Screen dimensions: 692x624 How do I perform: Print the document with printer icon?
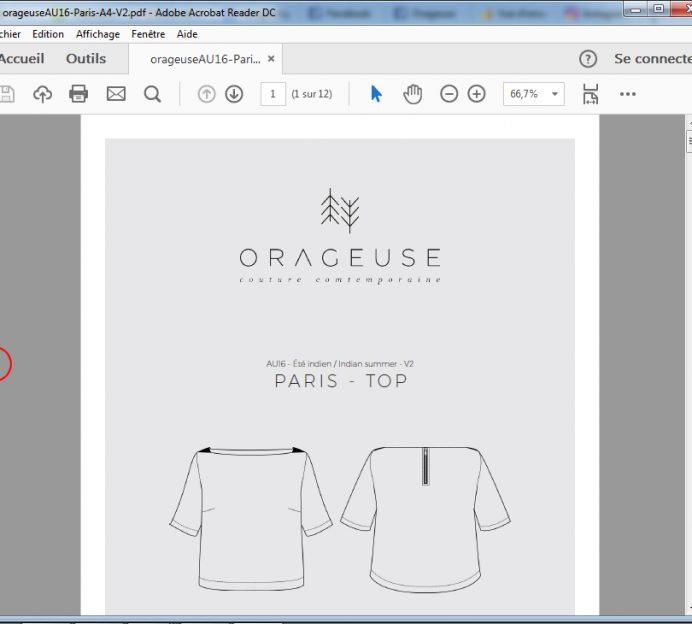pyautogui.click(x=79, y=94)
